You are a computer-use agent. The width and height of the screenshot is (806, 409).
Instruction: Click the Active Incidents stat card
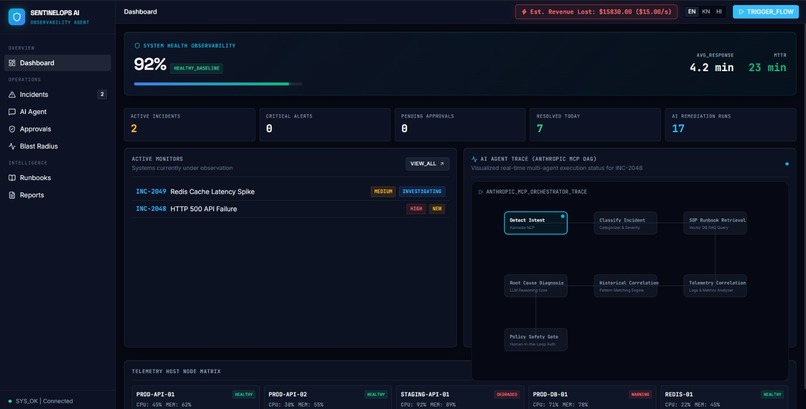point(190,124)
